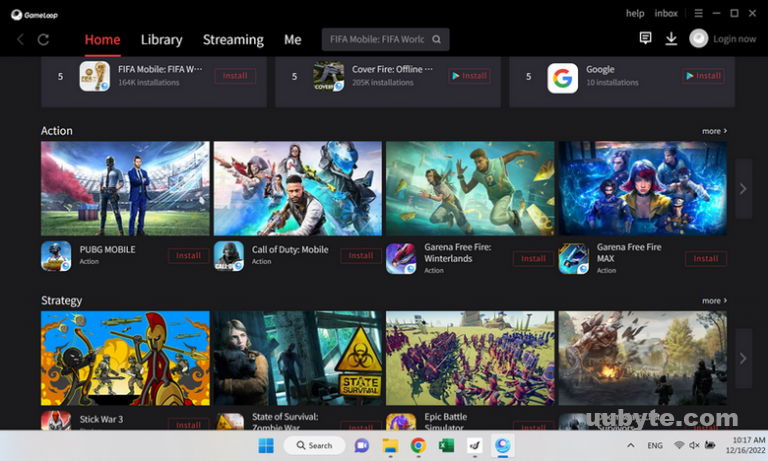Click the PUBG MOBILE app icon
The height and width of the screenshot is (461, 768).
pos(56,256)
